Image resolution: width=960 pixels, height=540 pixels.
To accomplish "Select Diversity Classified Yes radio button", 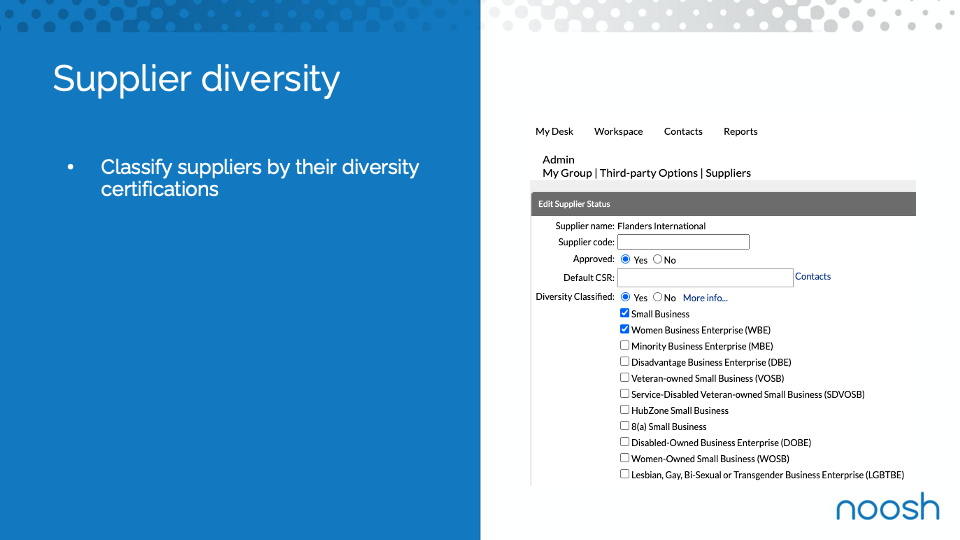I will [625, 297].
